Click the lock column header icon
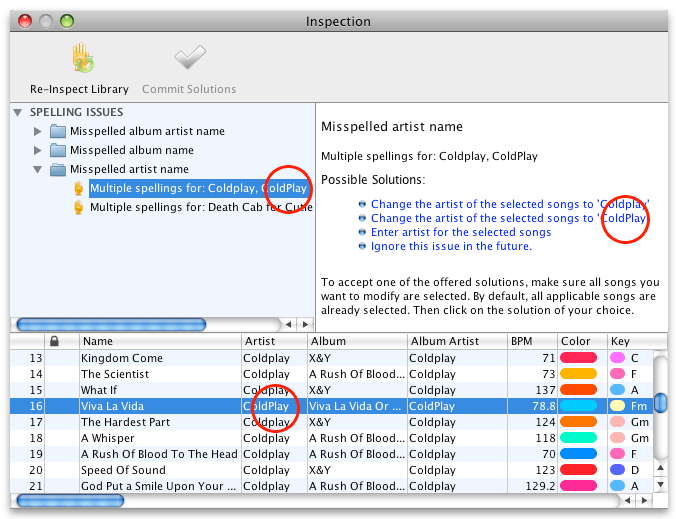The image size is (678, 519). (x=54, y=341)
